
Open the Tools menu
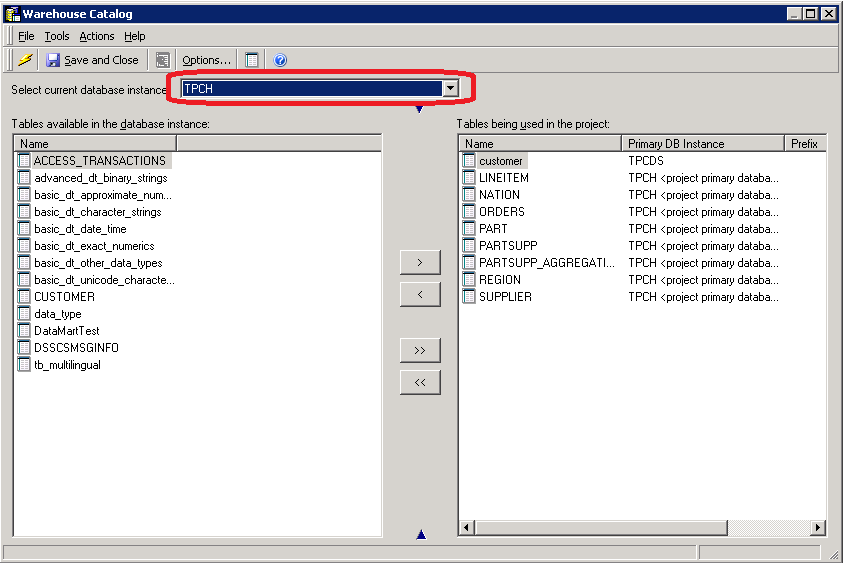(57, 36)
